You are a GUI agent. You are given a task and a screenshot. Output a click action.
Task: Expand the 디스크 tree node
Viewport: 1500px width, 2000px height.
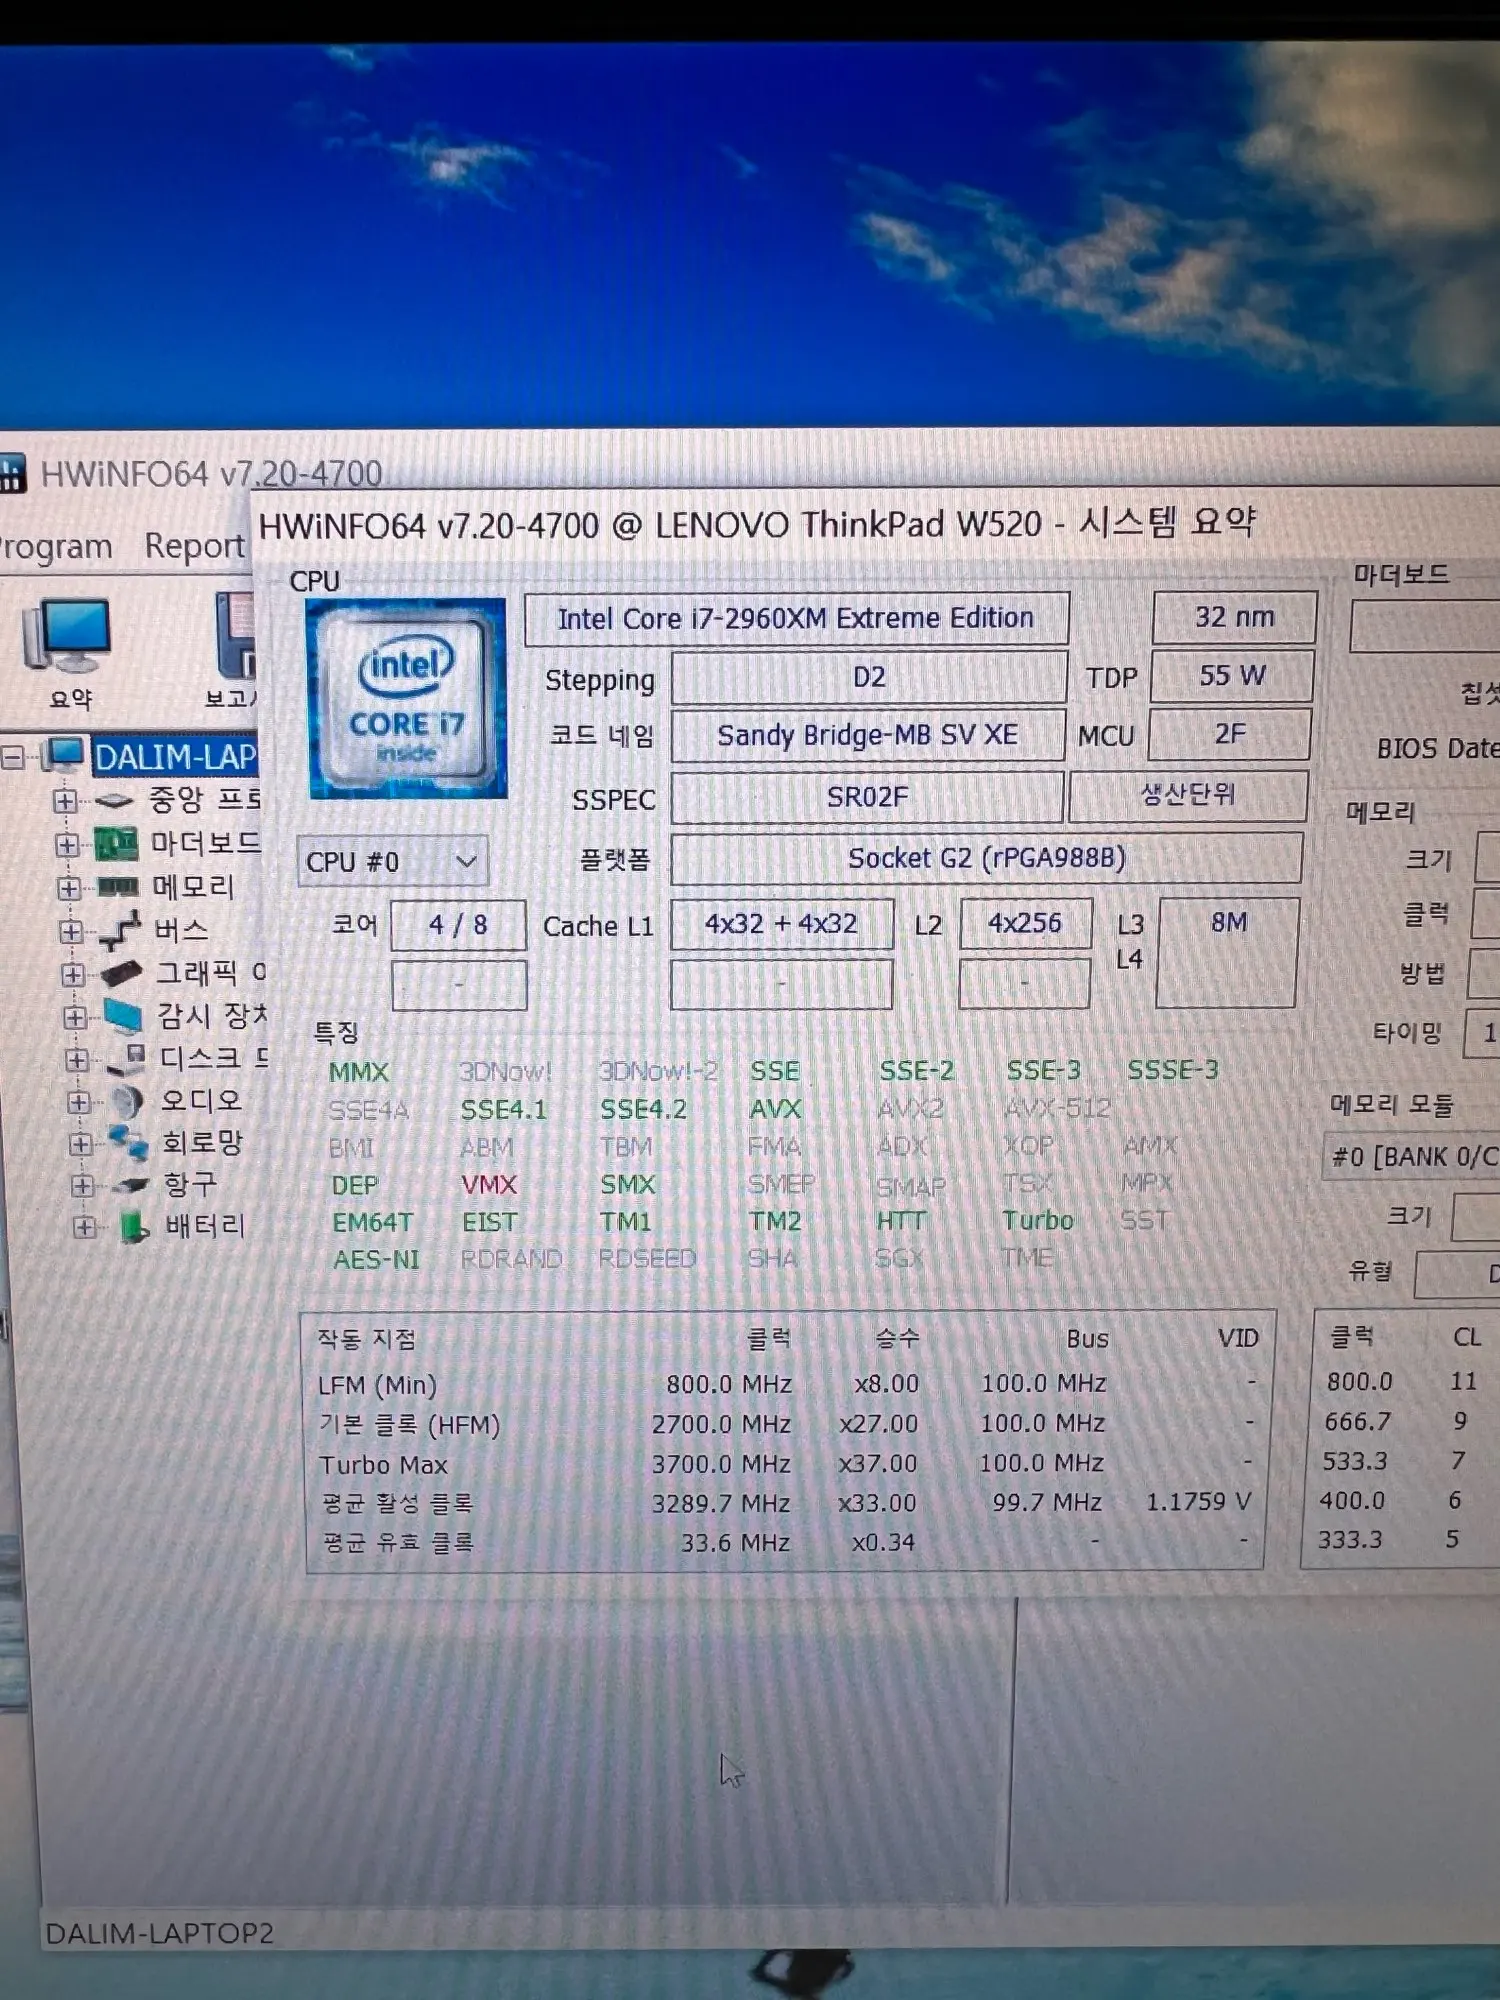coord(77,1060)
